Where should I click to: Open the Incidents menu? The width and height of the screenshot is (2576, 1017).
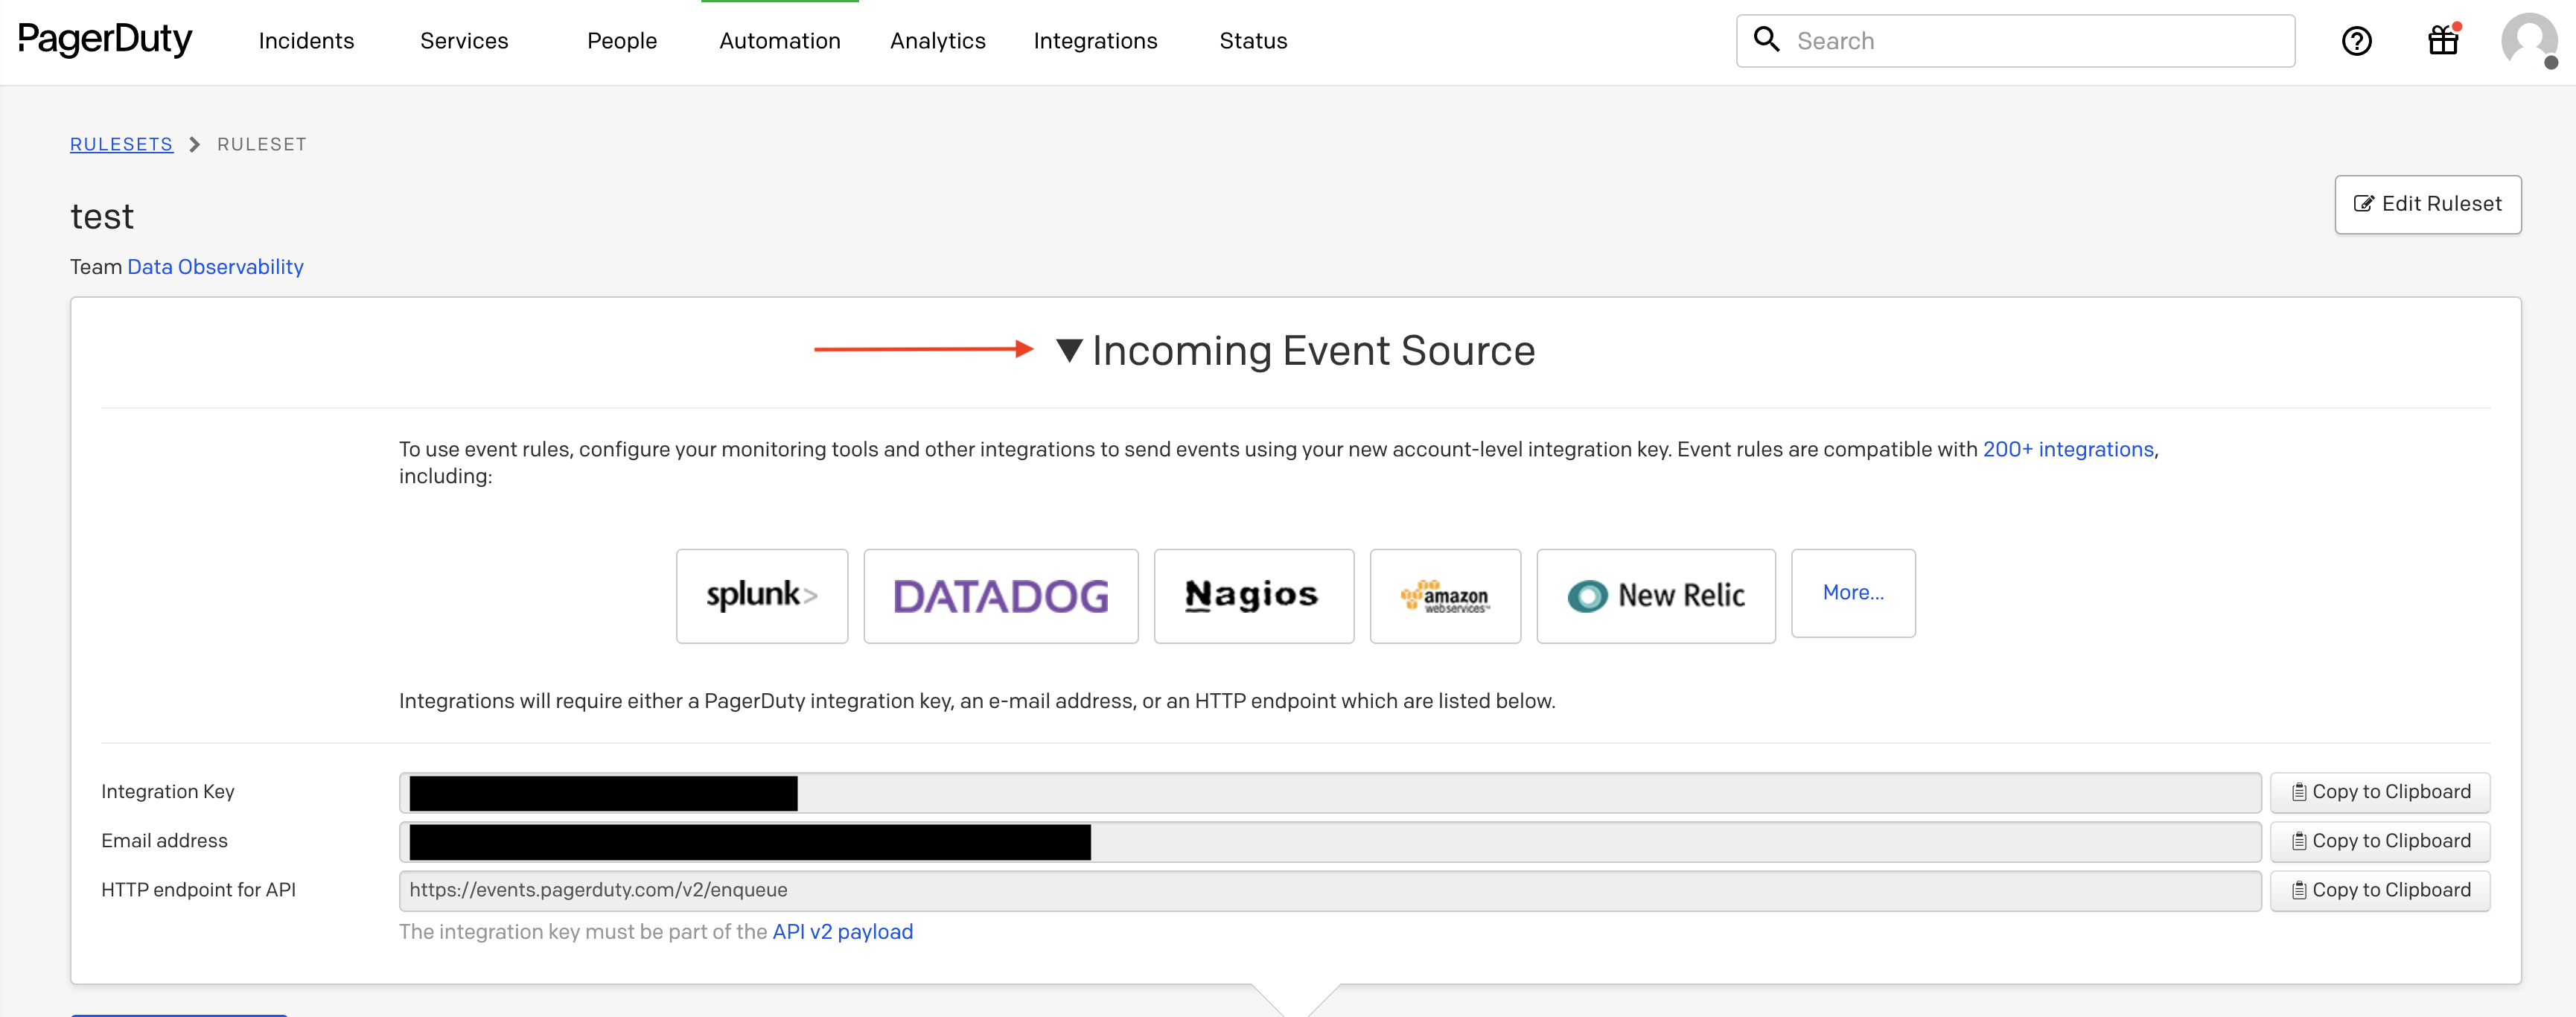click(x=305, y=40)
